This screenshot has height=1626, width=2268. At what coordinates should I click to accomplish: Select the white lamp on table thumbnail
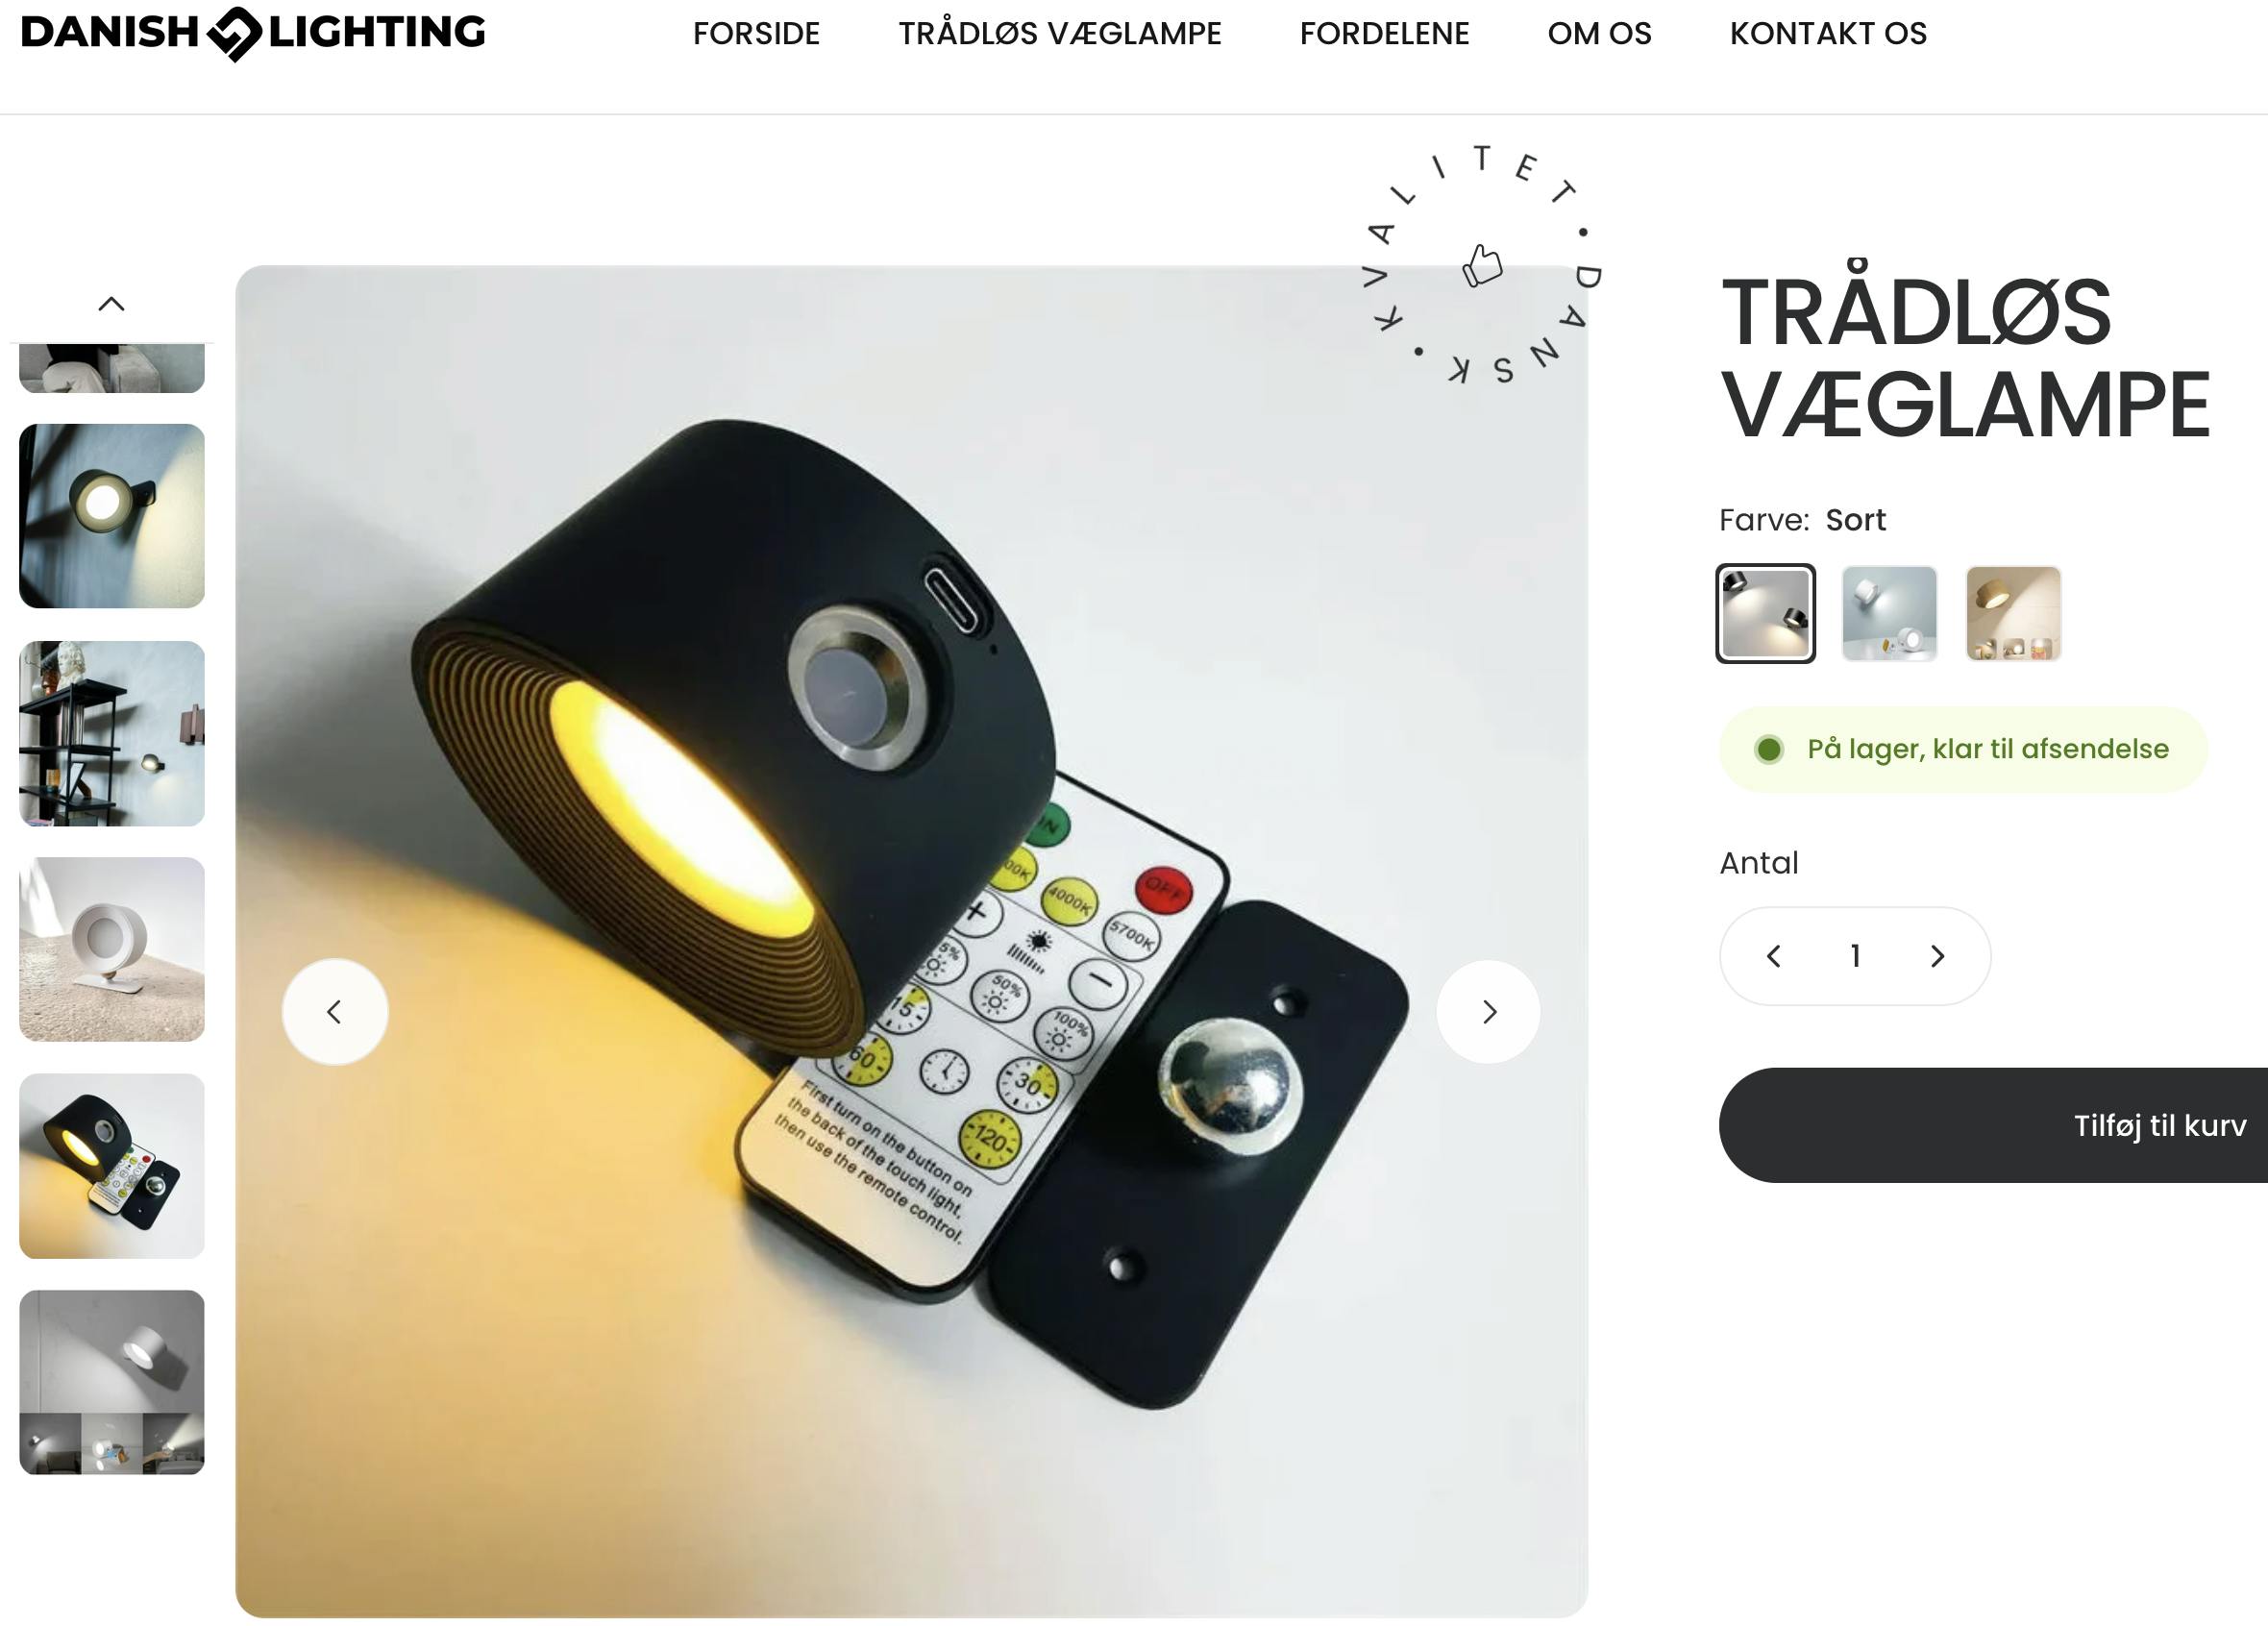click(112, 949)
